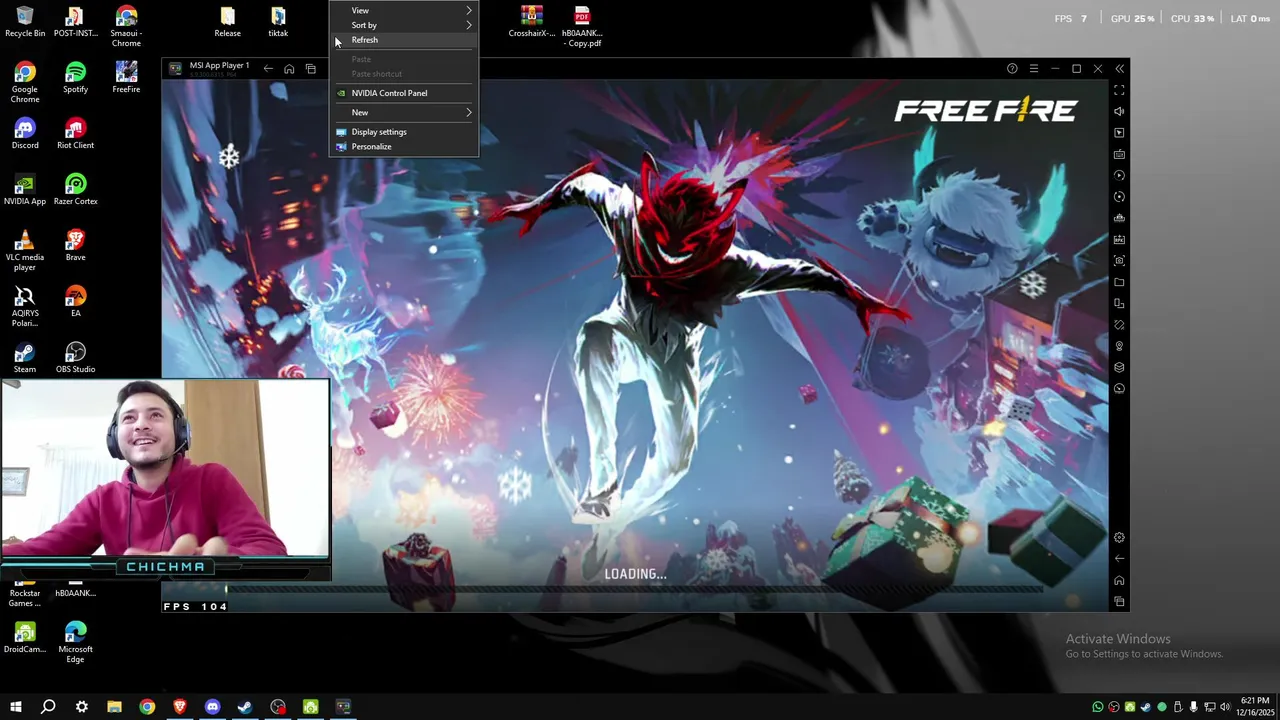Open media folder icon in sidebar
This screenshot has width=1280, height=720.
pyautogui.click(x=1119, y=283)
